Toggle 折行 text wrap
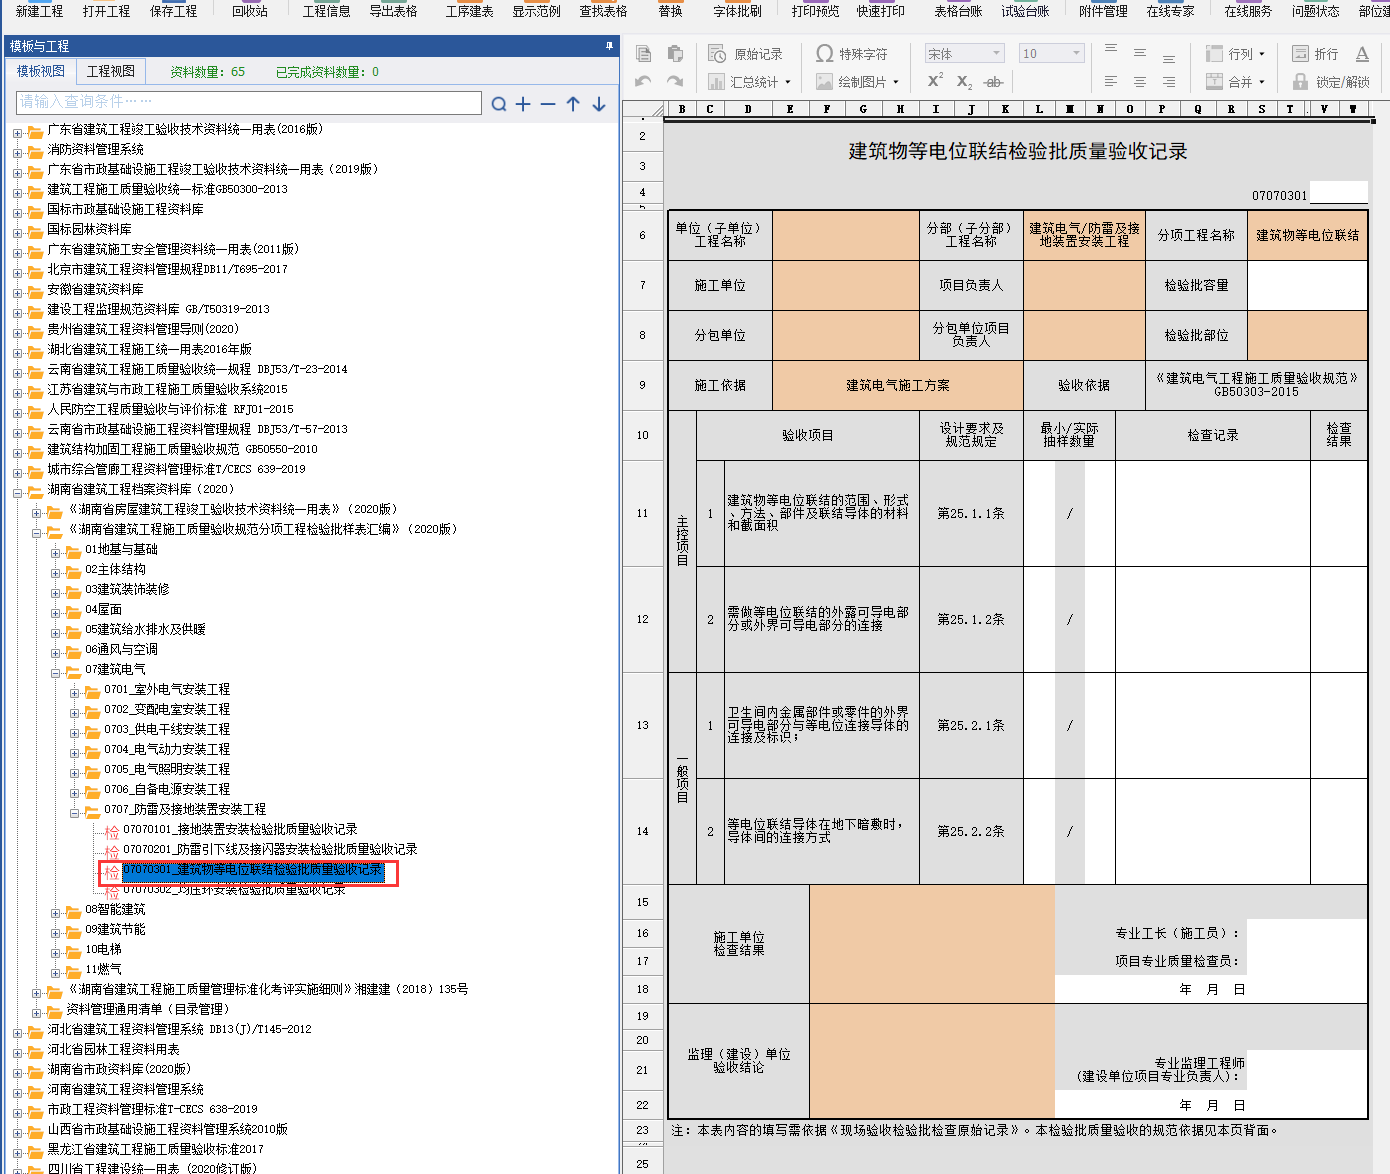 pos(1315,54)
